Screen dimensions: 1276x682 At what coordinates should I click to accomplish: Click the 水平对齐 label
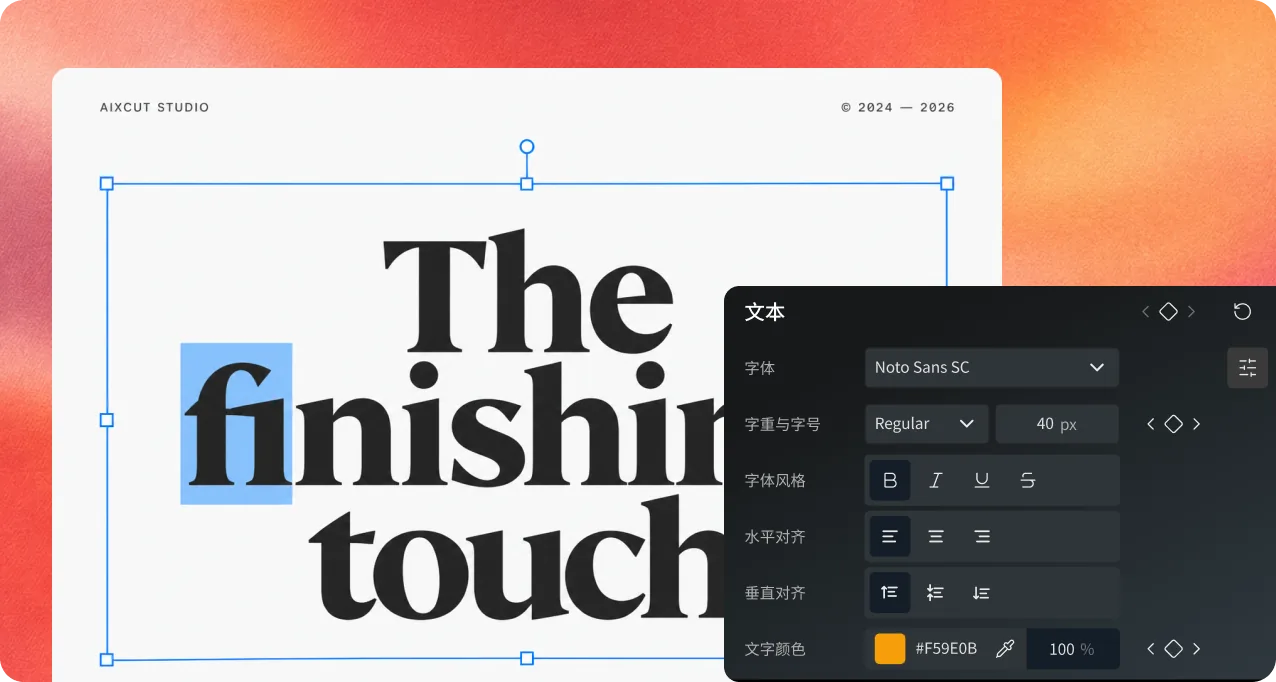click(775, 537)
